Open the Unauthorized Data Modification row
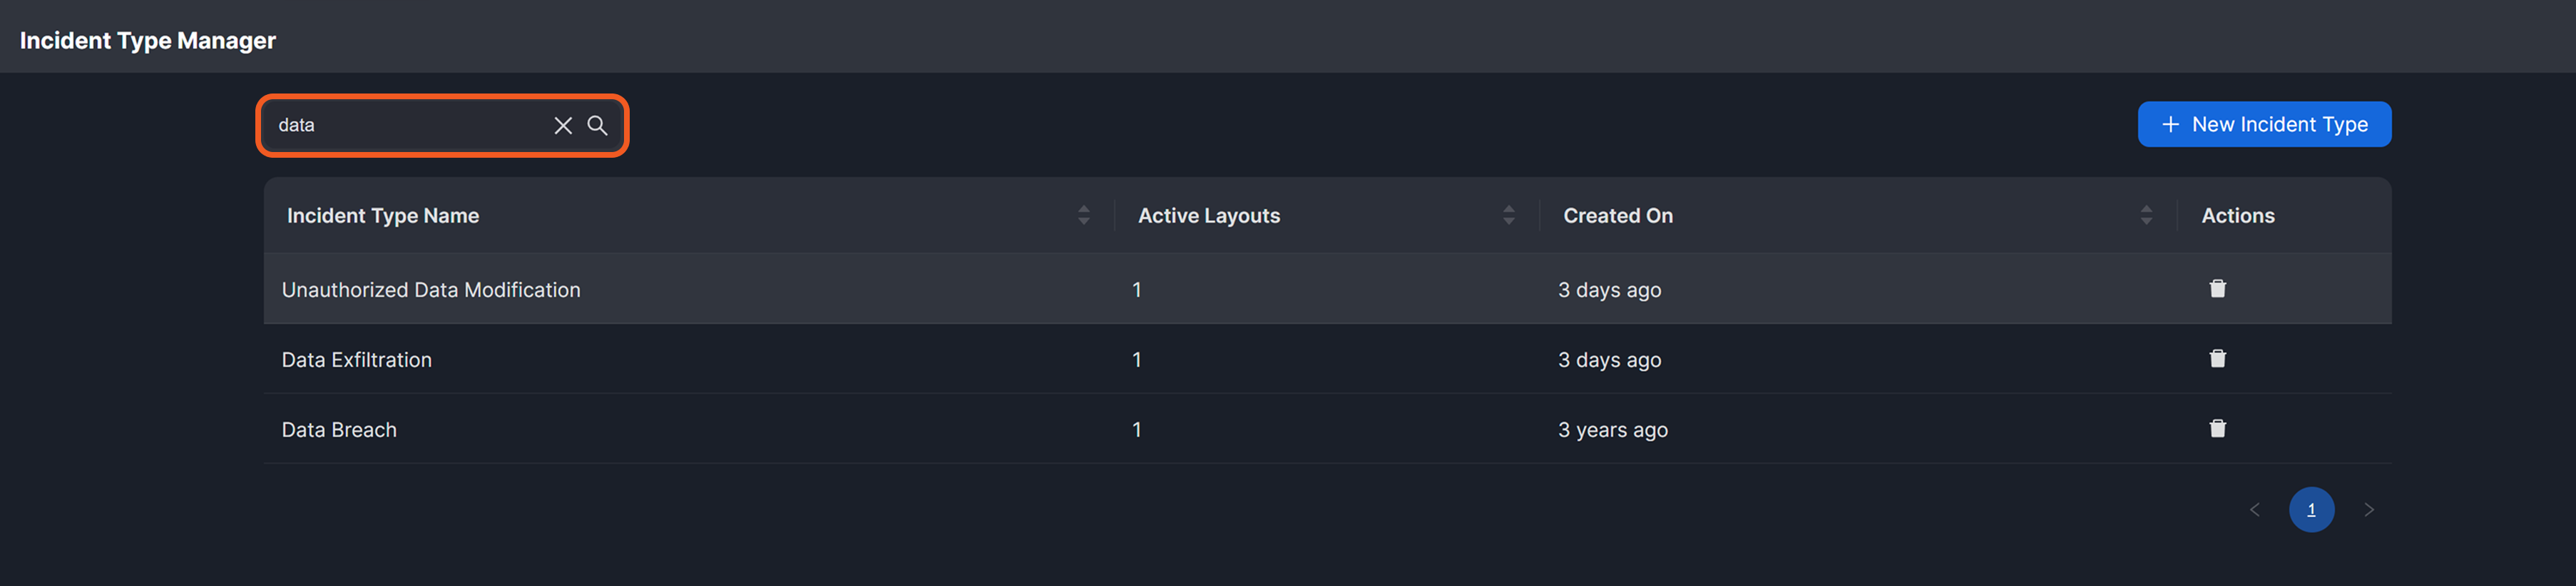This screenshot has height=586, width=2576. pyautogui.click(x=431, y=290)
